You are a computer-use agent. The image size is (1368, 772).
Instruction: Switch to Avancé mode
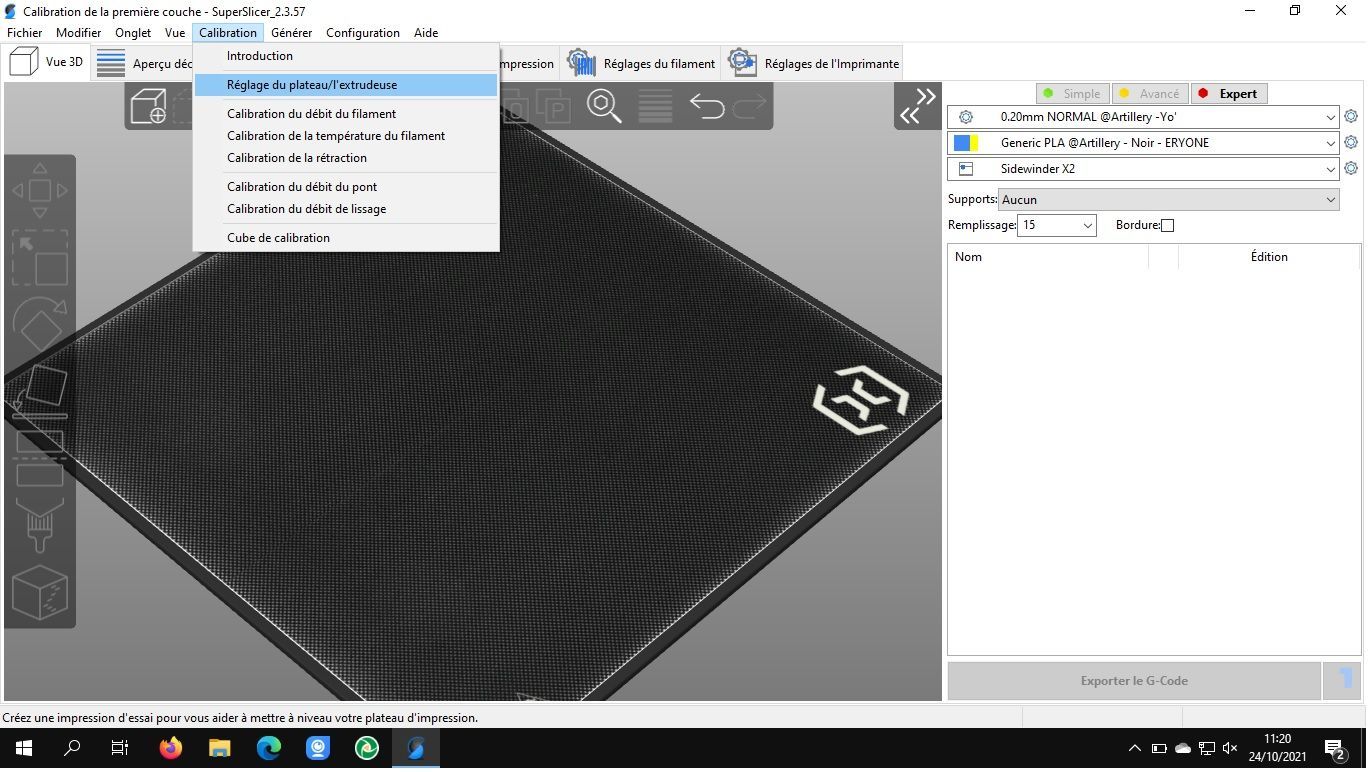pos(1149,94)
